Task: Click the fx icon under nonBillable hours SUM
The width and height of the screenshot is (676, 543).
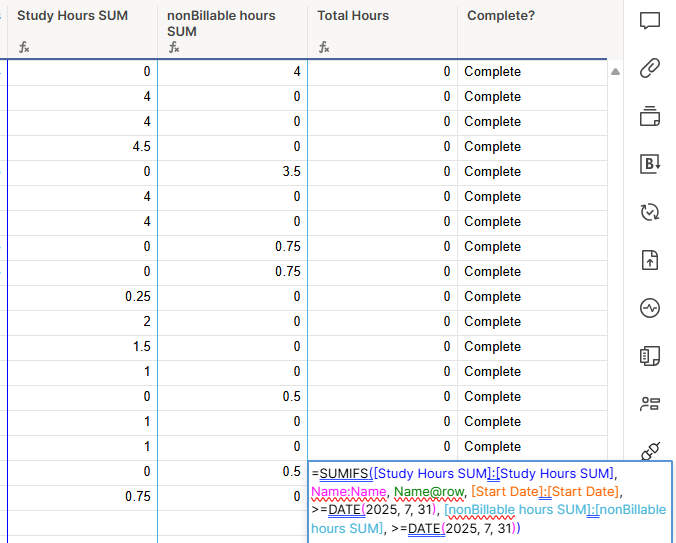Action: 174,47
